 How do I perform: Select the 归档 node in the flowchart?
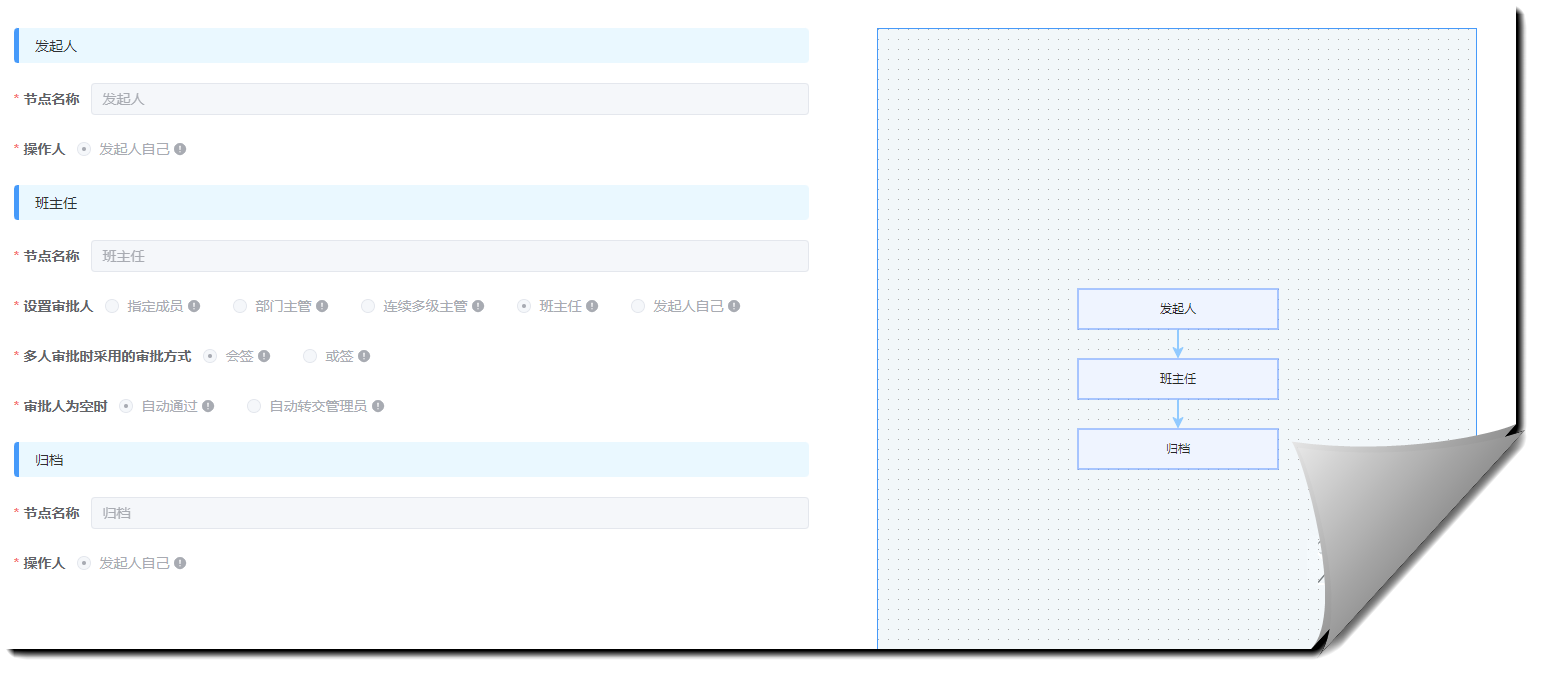(x=1178, y=448)
